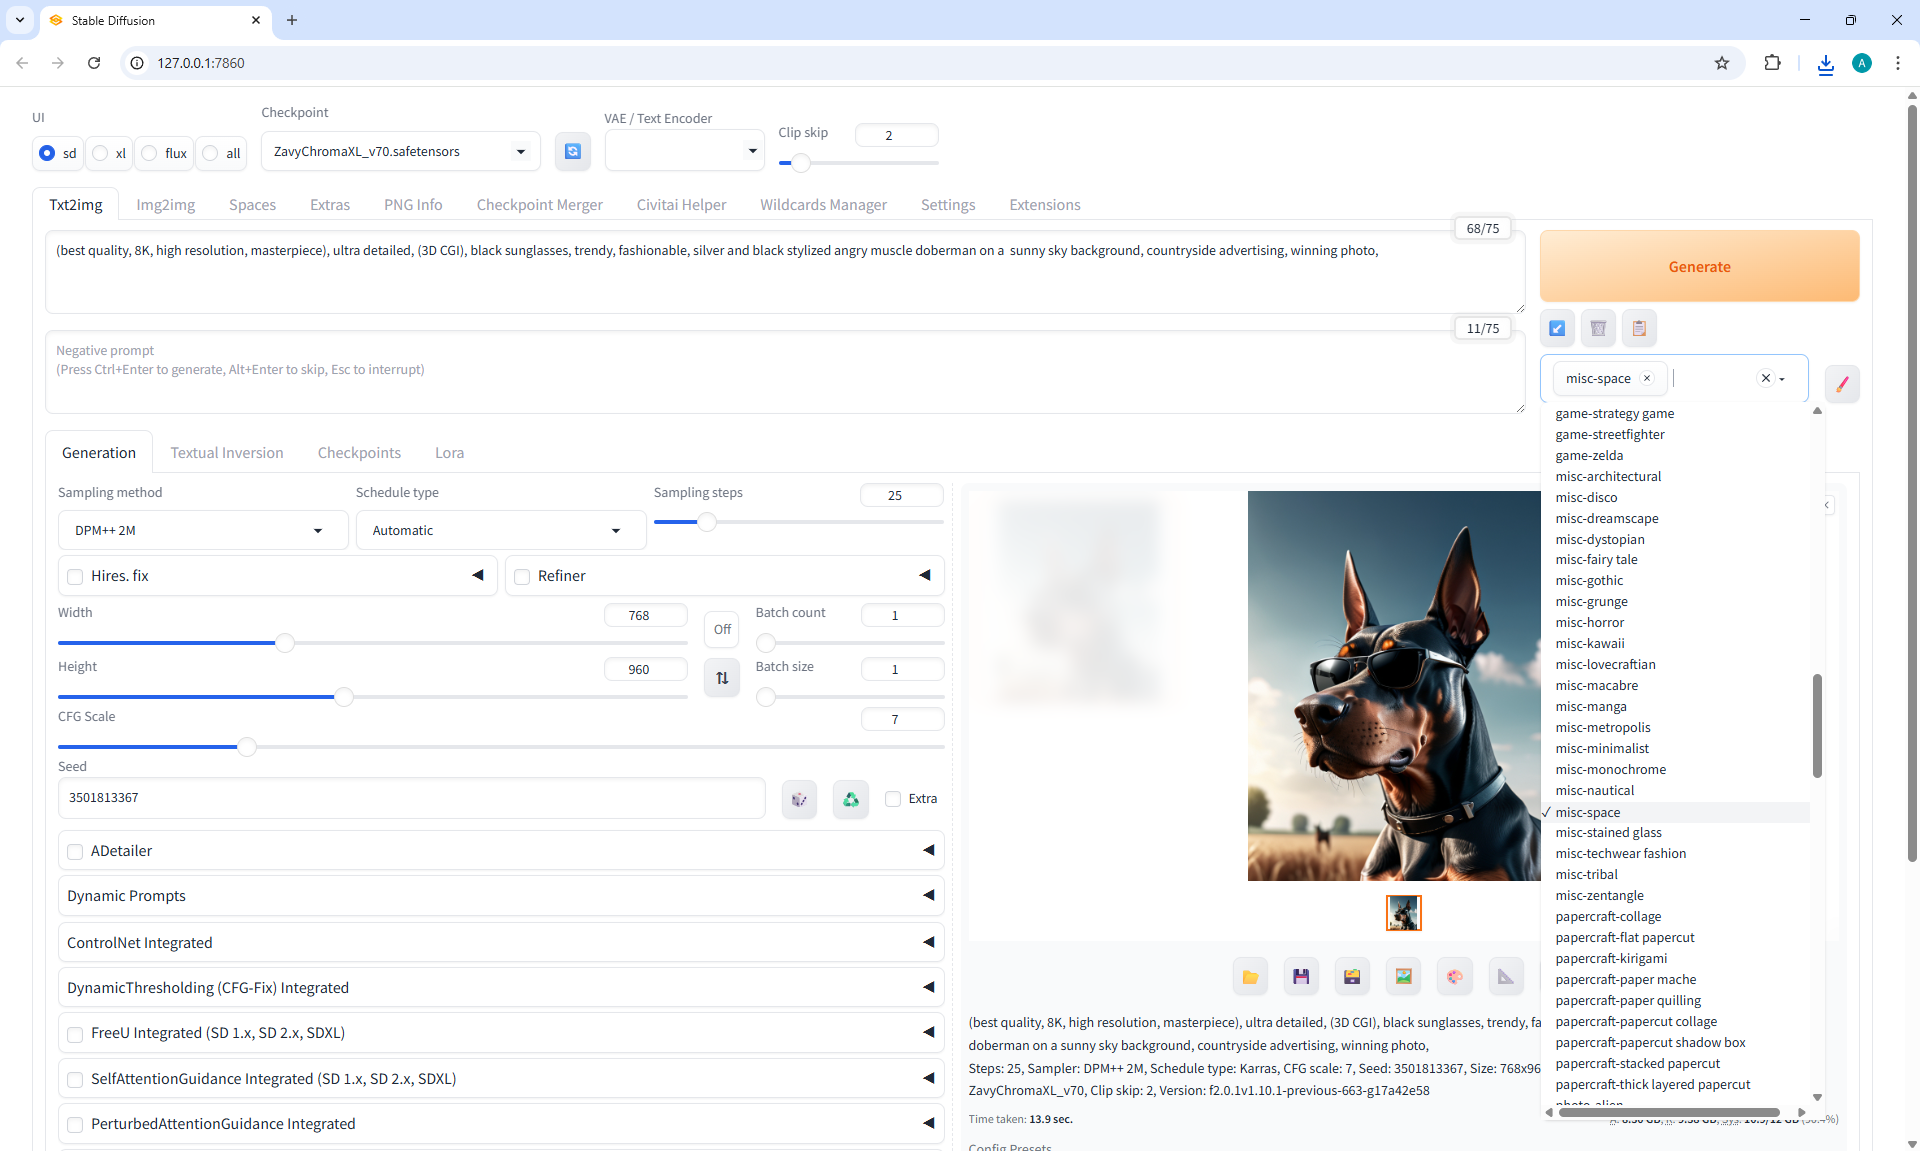Switch to the Img2img tab
1920x1151 pixels.
point(165,204)
